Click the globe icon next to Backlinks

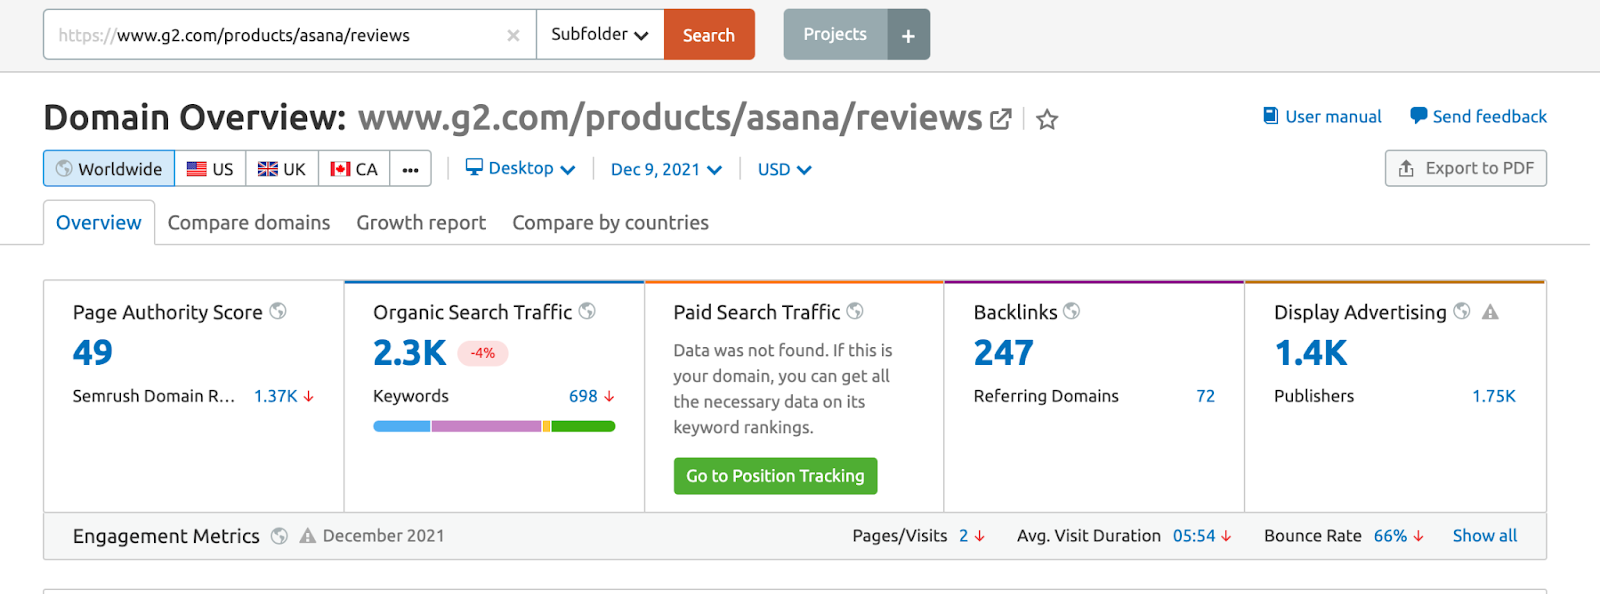(x=1071, y=311)
